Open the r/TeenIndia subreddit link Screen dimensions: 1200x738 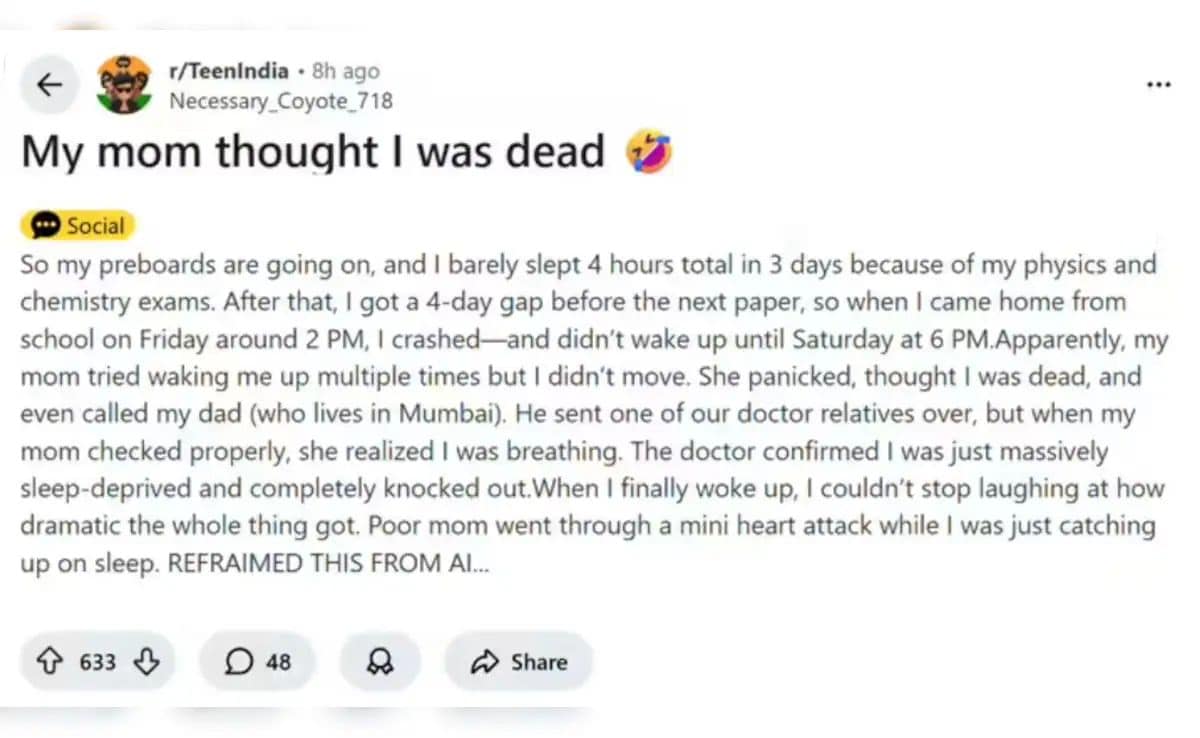point(229,71)
